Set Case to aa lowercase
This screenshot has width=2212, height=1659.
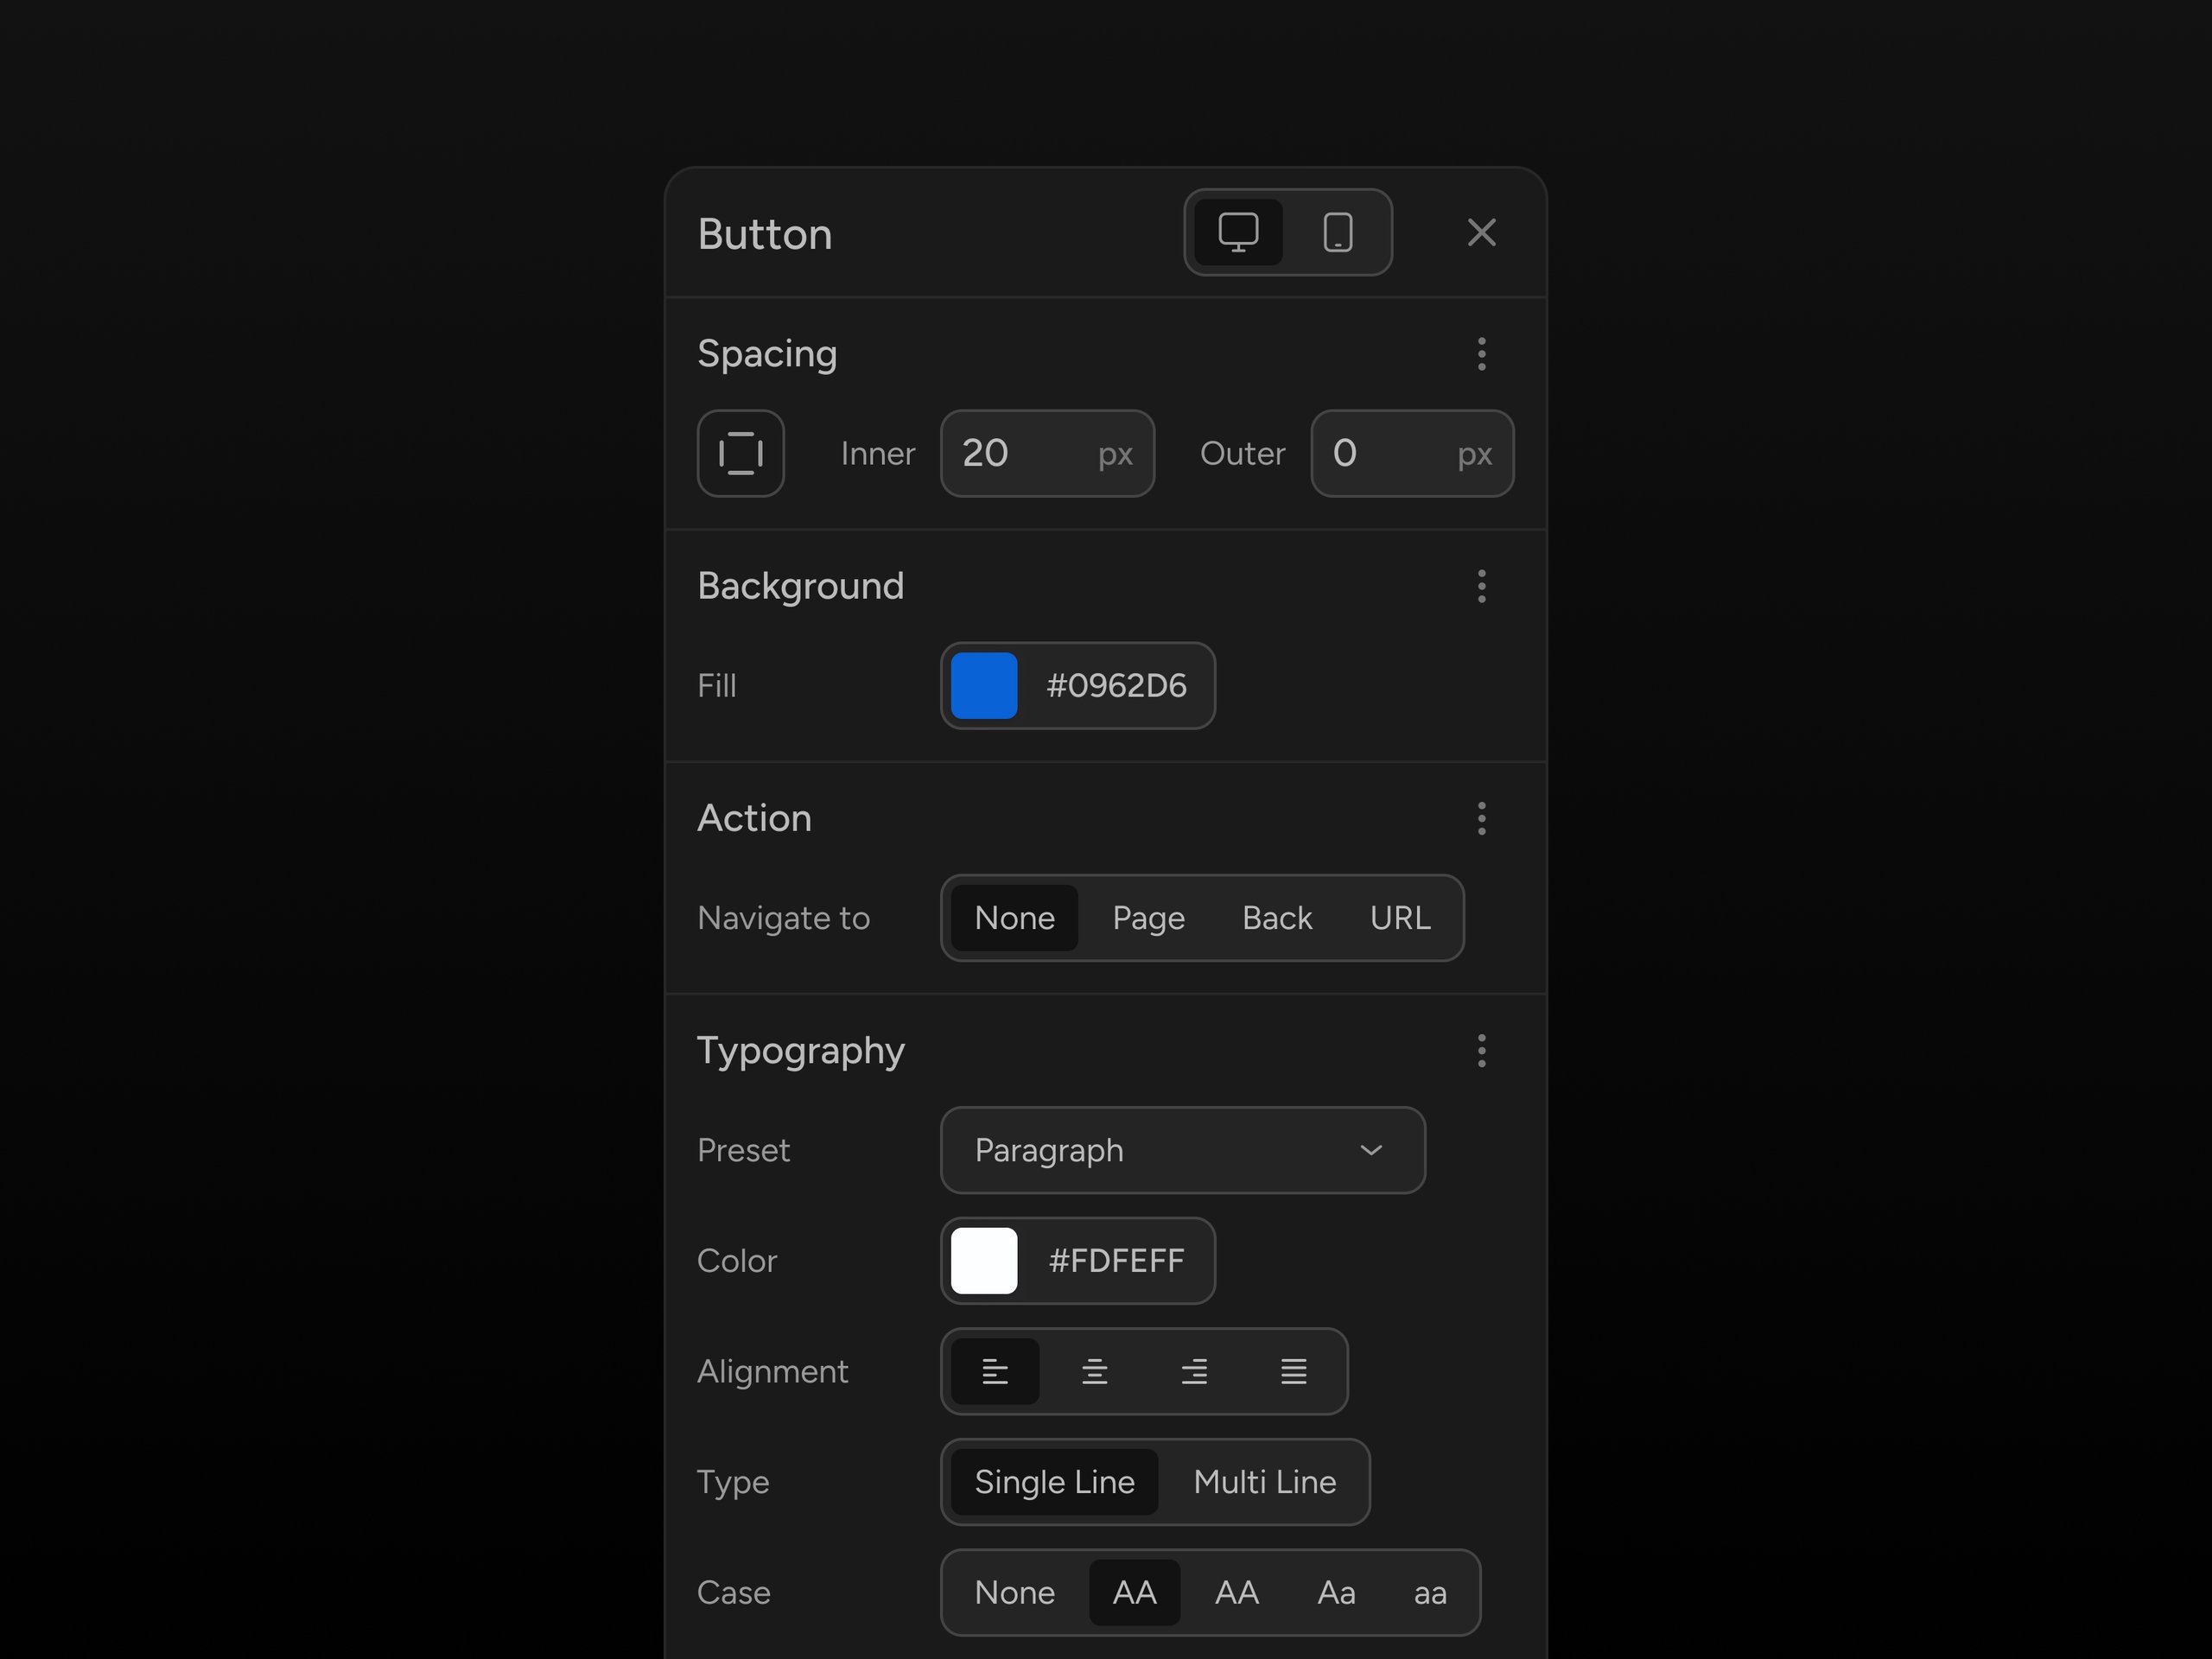pos(1430,1593)
